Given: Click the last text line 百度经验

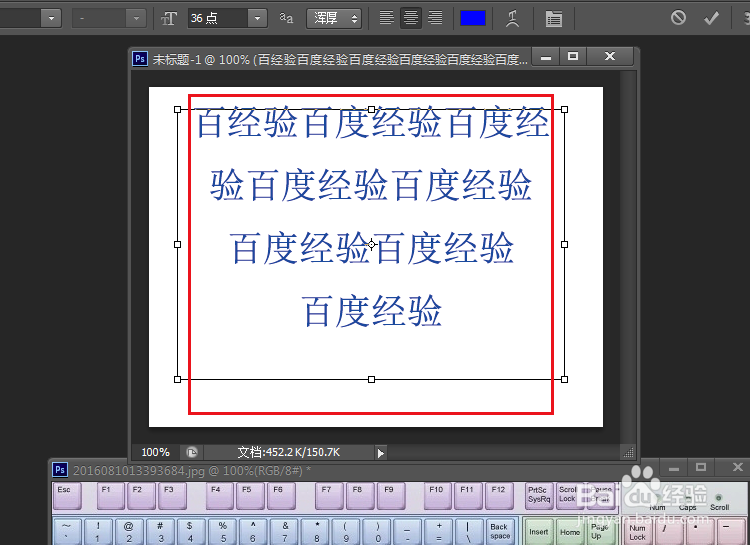Looking at the screenshot, I should [x=372, y=311].
